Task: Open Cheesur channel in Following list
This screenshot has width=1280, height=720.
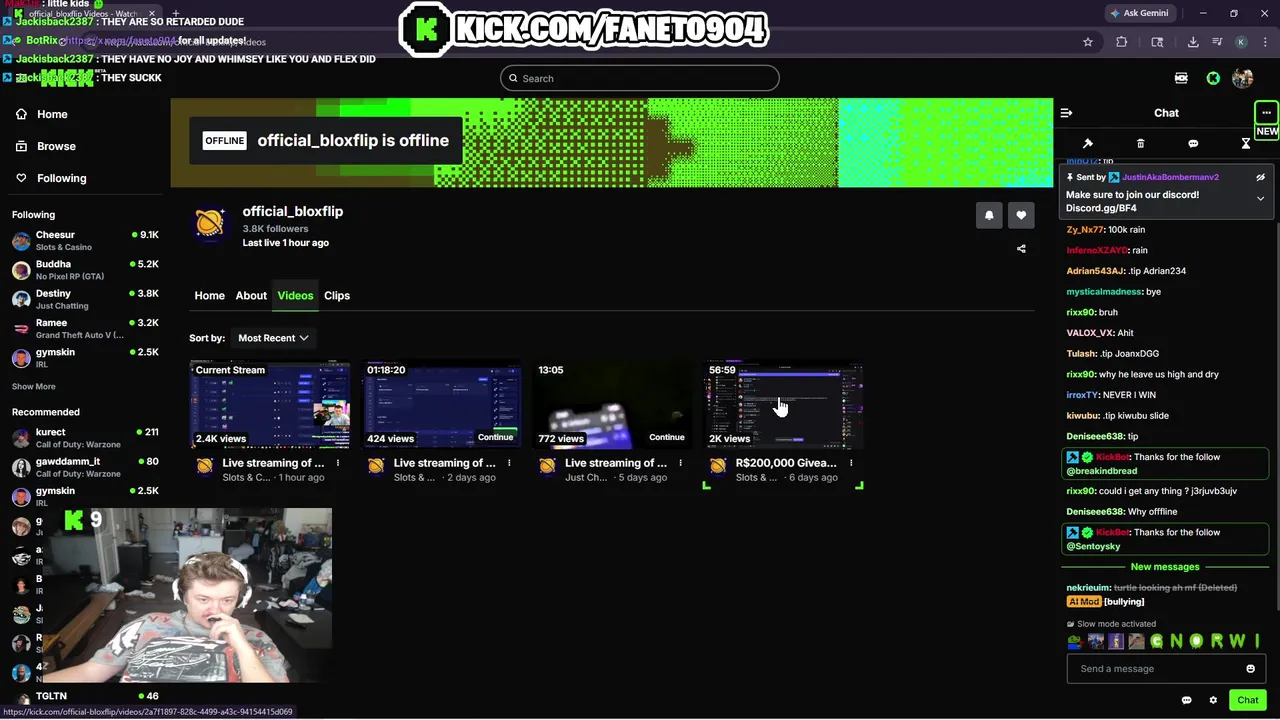Action: [x=84, y=240]
